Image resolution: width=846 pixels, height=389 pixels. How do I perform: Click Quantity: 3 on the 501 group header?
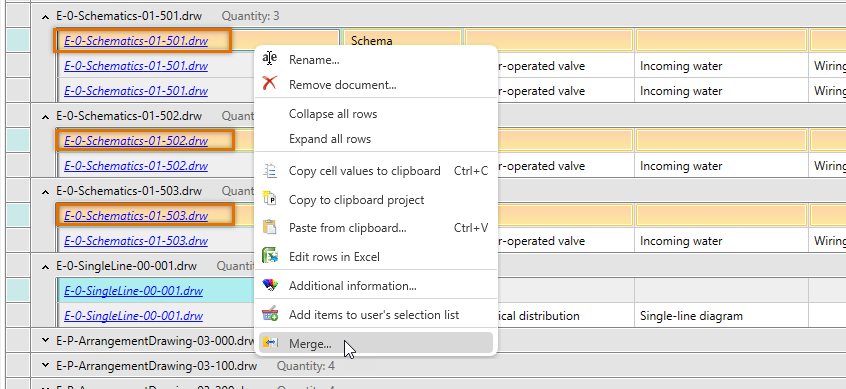click(x=250, y=16)
